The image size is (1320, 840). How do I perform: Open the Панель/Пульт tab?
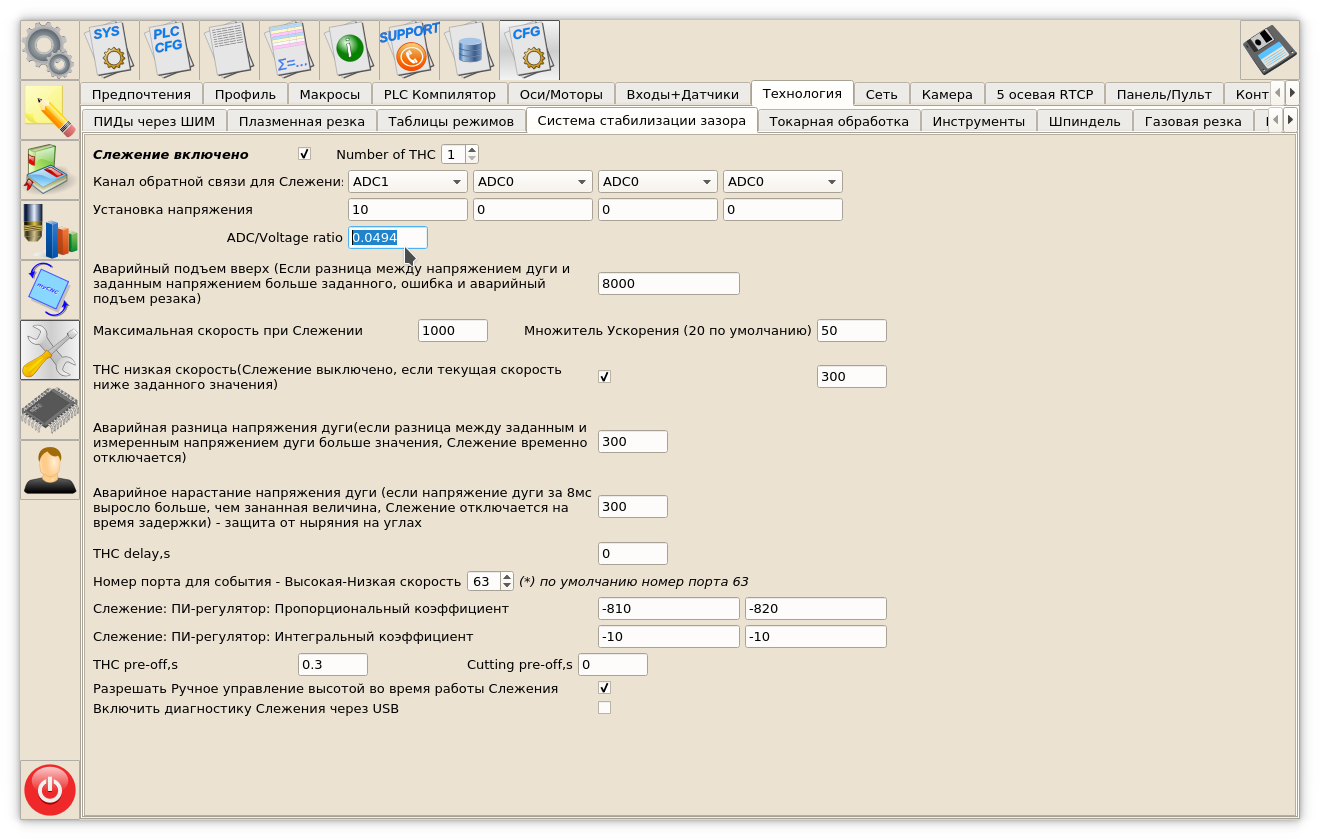1164,94
